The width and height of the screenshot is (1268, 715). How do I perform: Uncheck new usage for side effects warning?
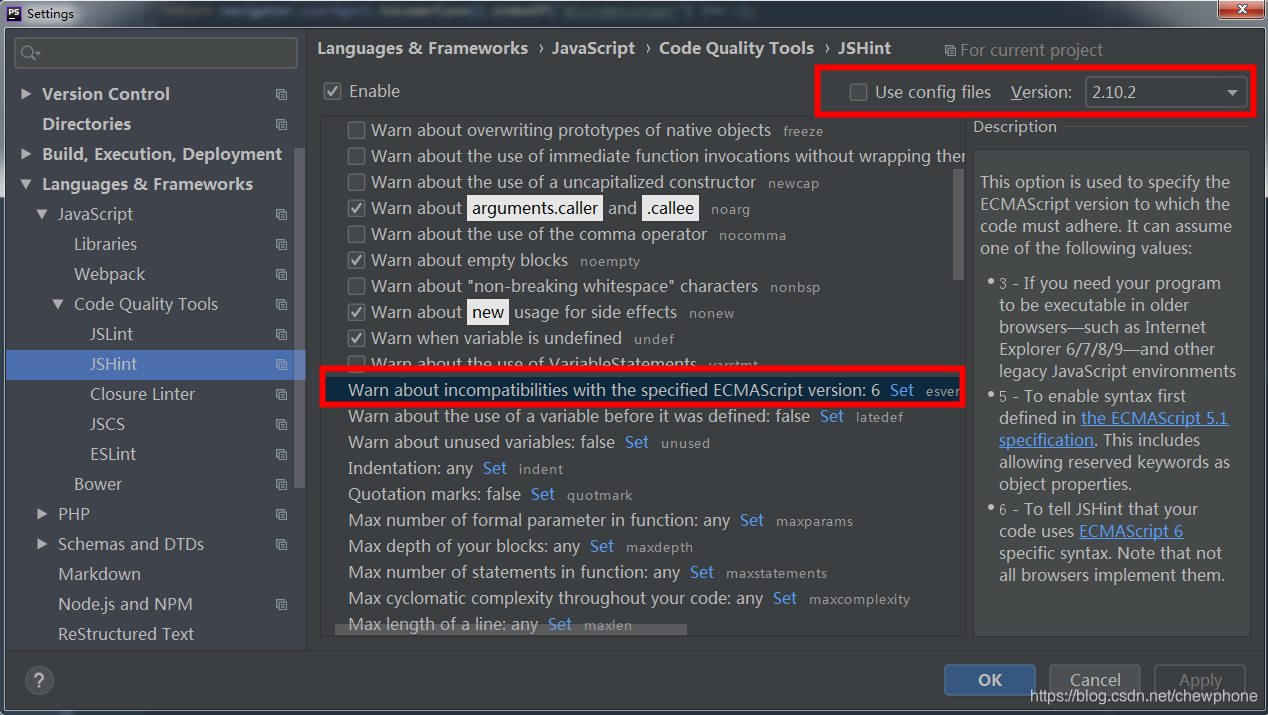(356, 312)
